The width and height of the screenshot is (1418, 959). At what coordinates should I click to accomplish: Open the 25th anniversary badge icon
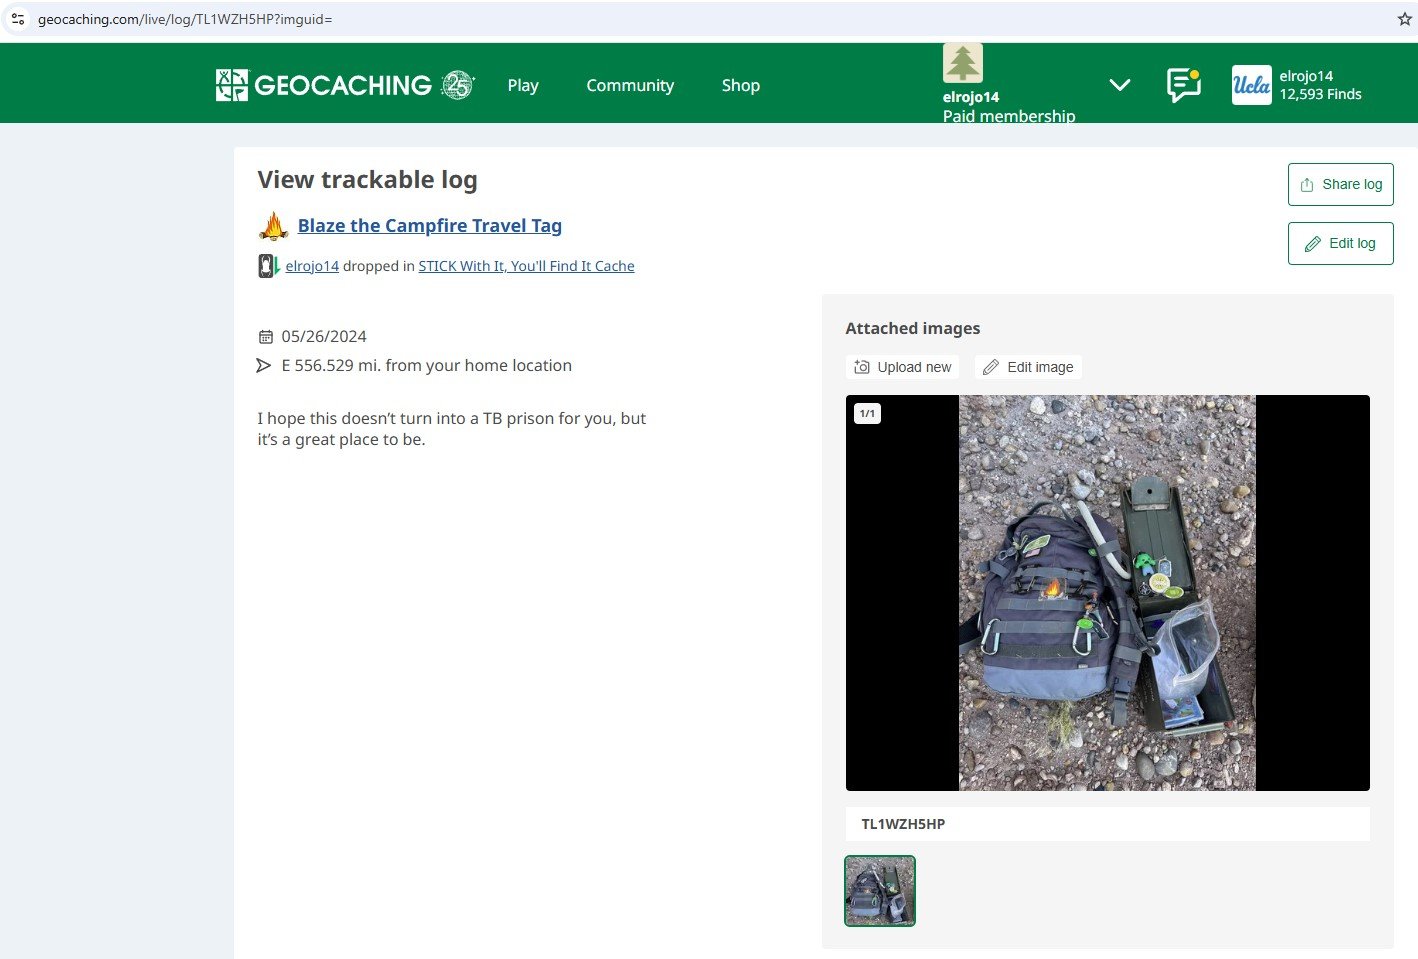click(458, 85)
